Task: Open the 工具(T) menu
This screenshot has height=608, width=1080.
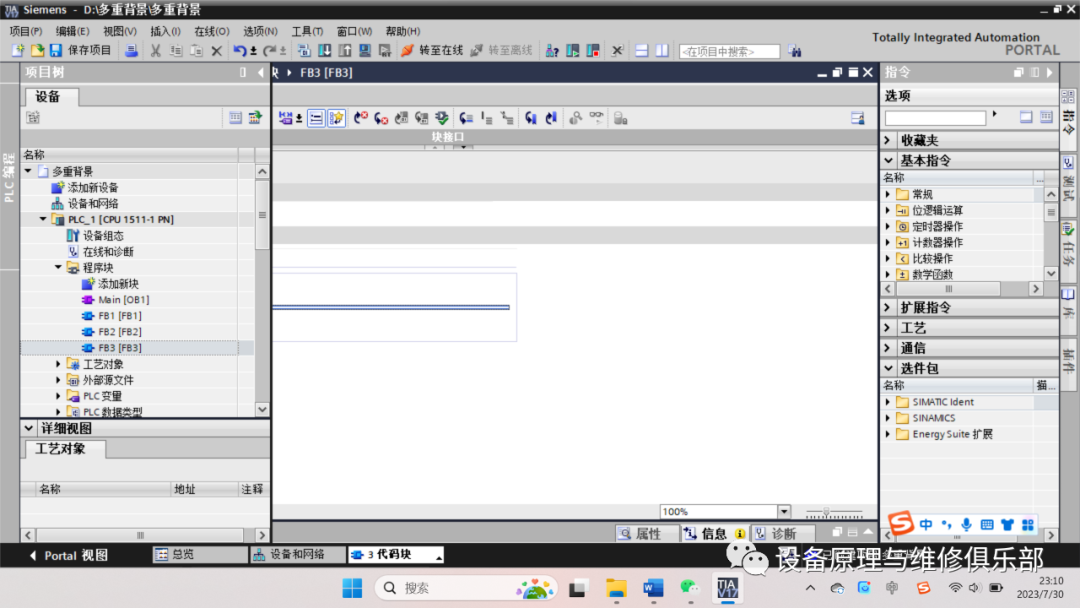Action: (307, 31)
